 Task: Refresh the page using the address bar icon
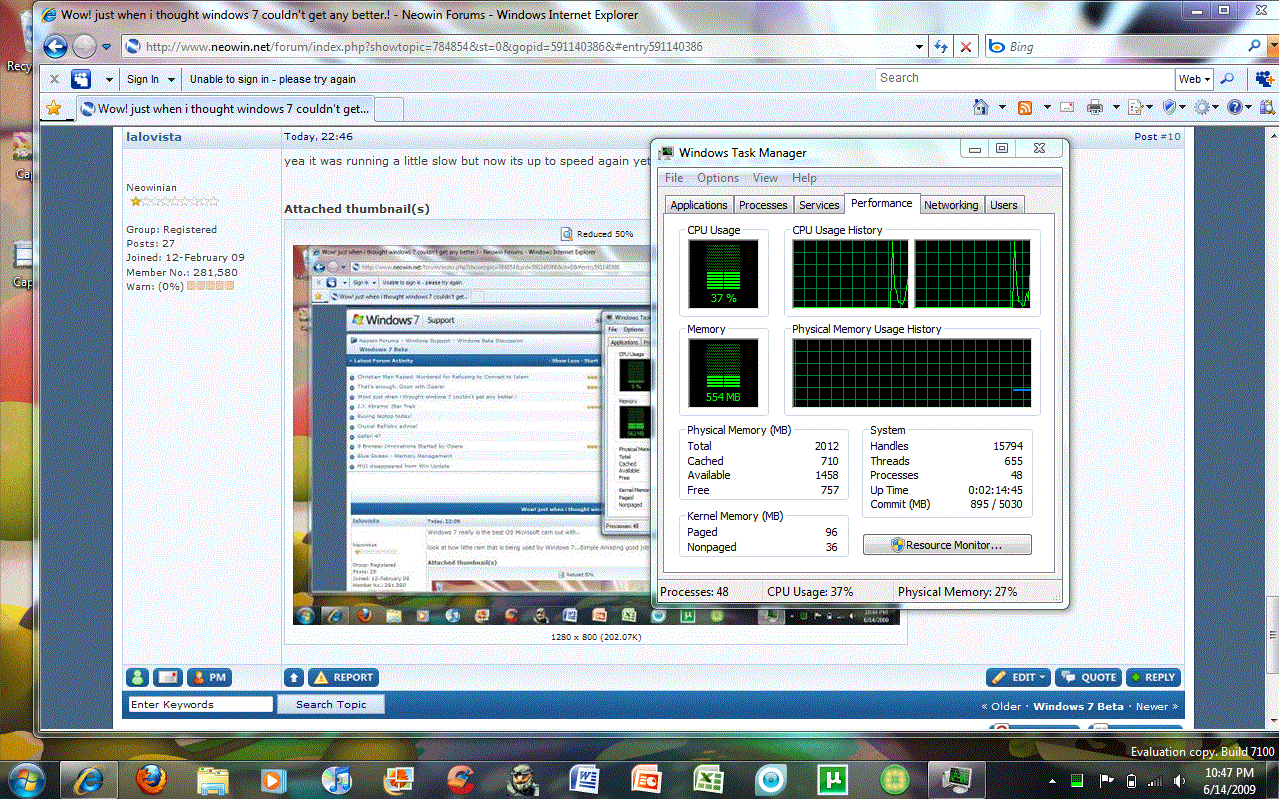tap(940, 46)
